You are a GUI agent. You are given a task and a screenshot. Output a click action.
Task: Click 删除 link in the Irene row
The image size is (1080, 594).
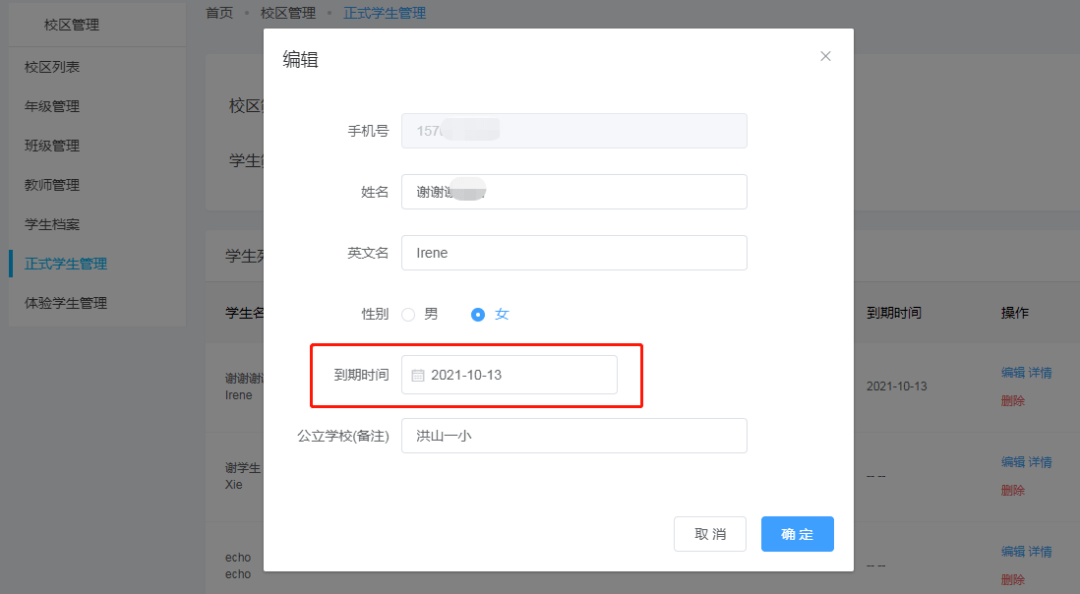pos(1013,400)
